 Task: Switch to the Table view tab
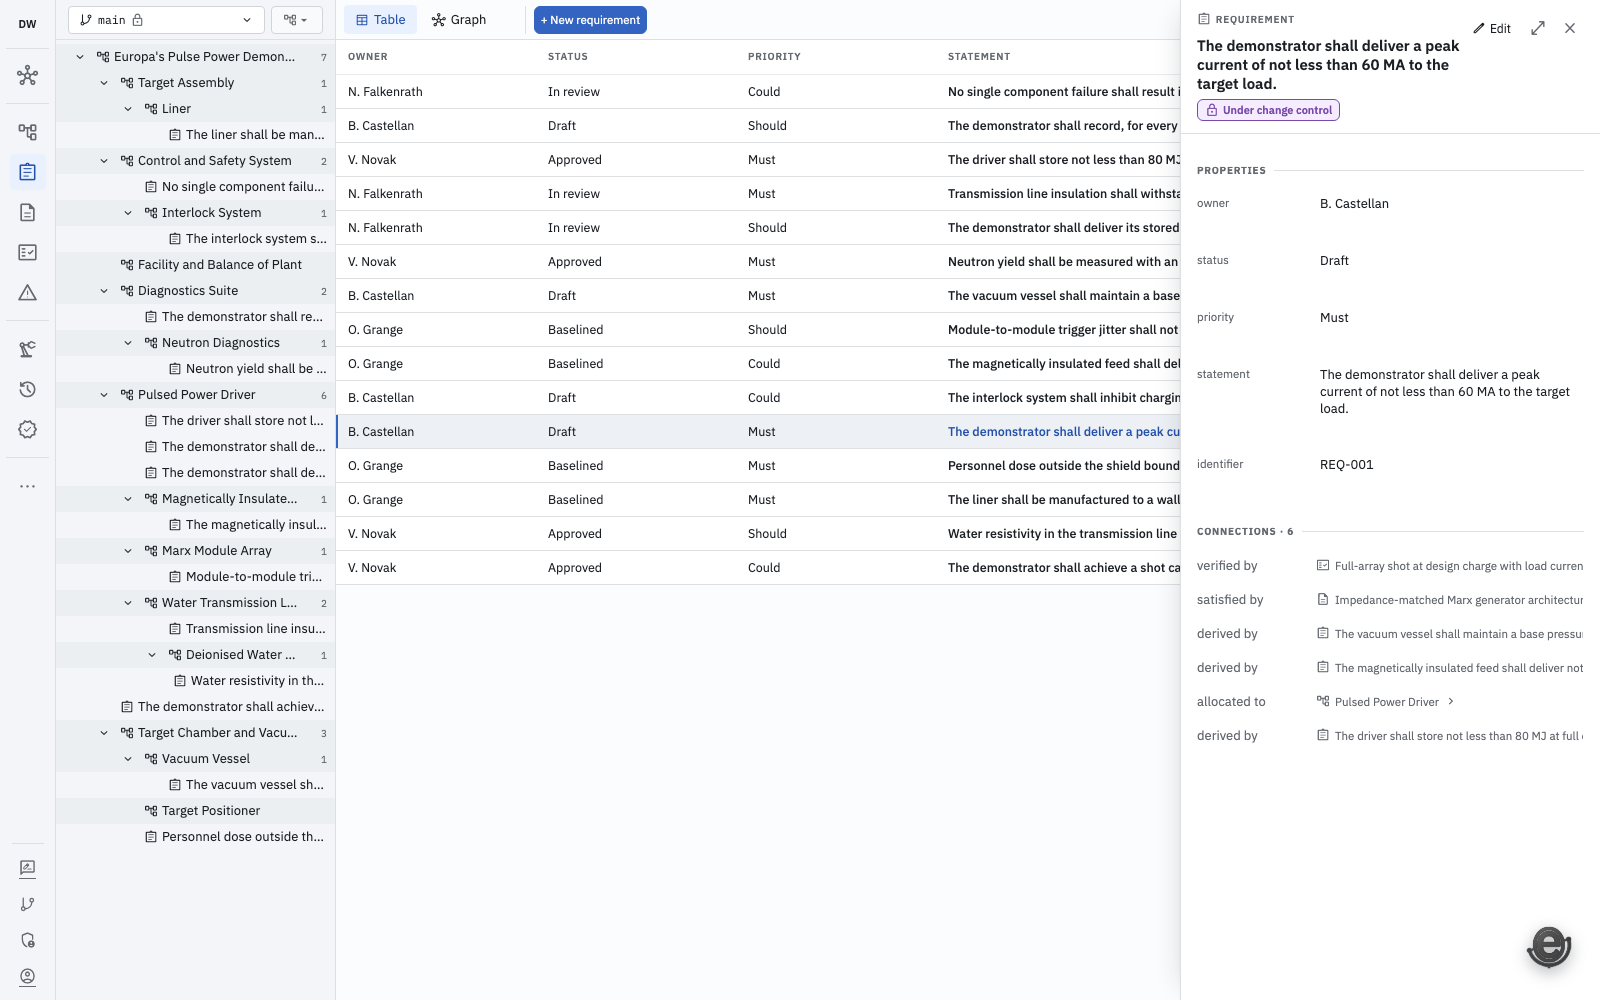(380, 20)
